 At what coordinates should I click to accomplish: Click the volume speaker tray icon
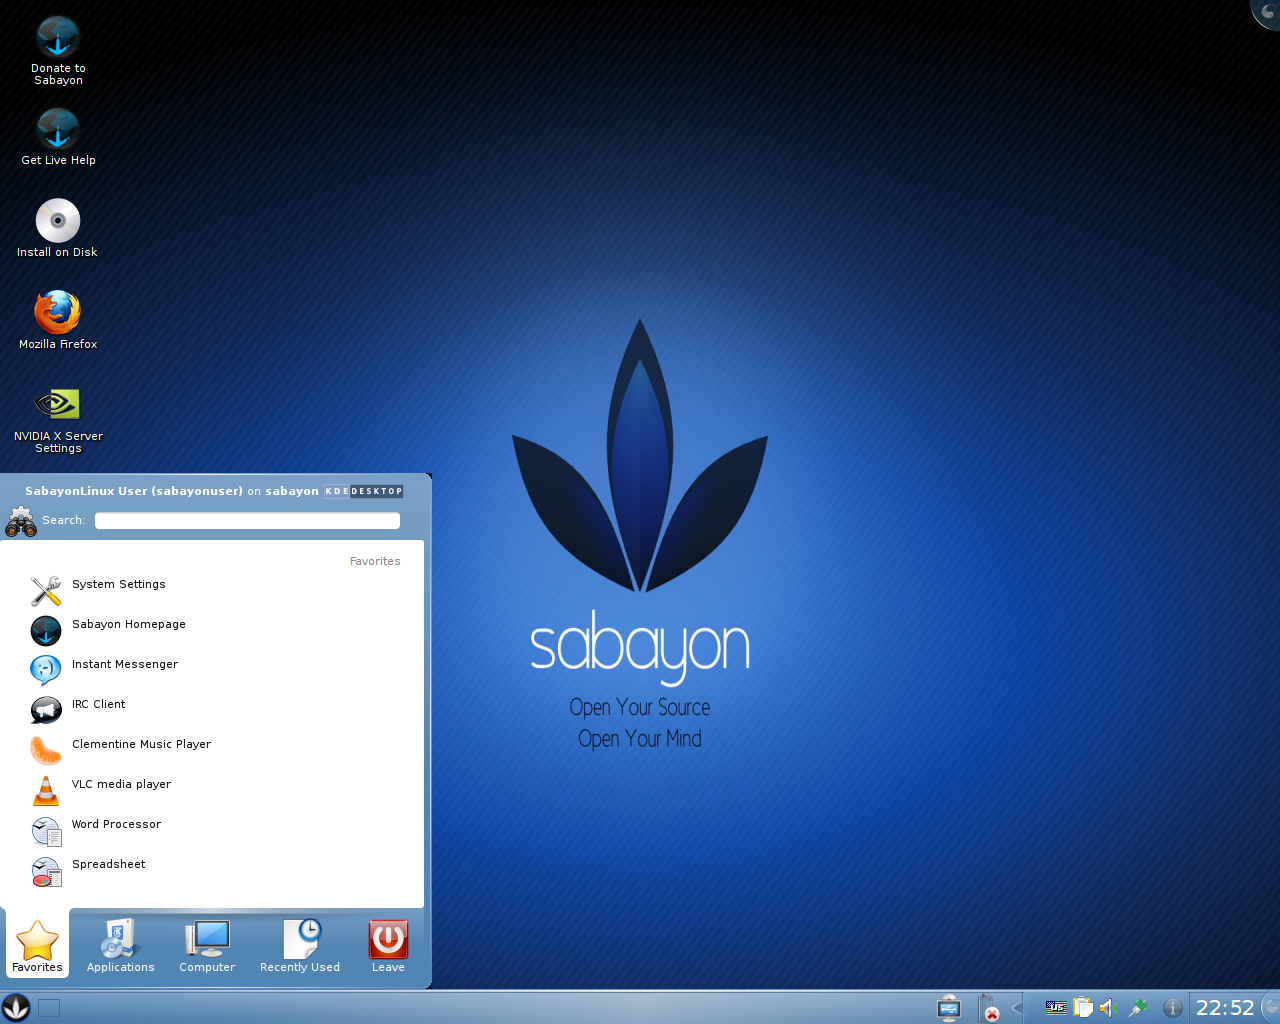point(1108,1008)
